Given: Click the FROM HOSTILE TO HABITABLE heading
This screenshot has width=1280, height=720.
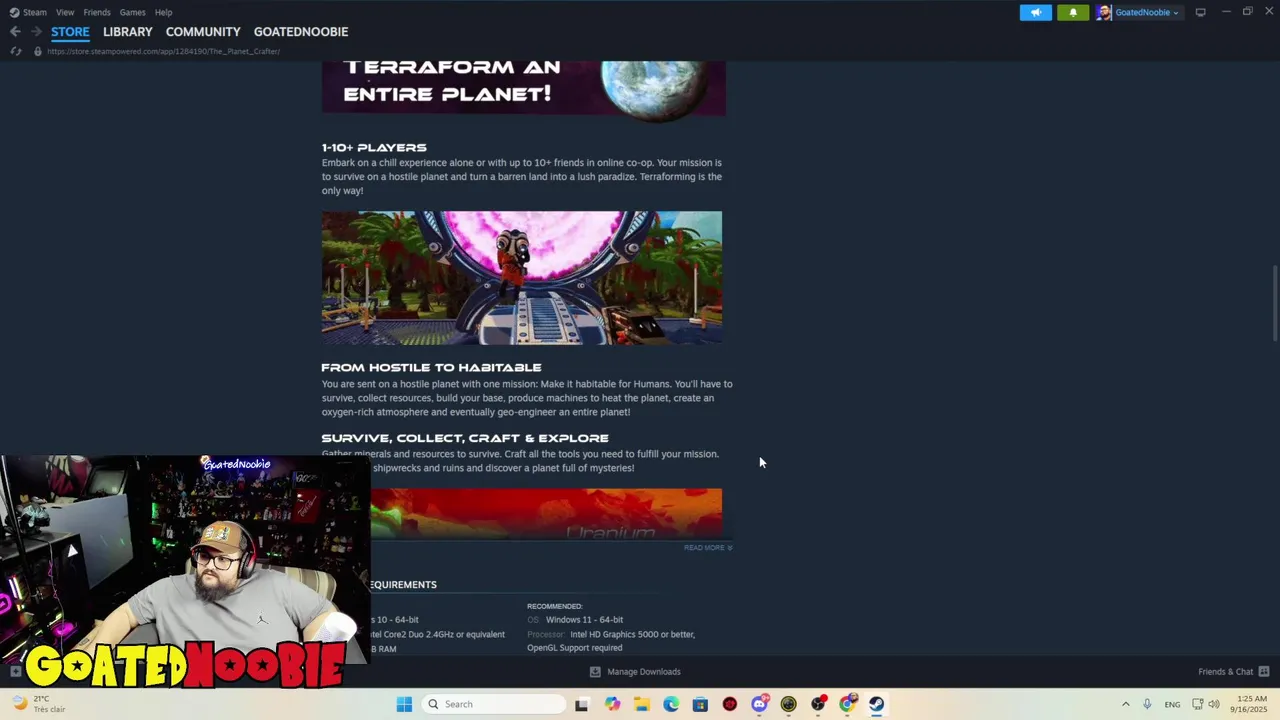Looking at the screenshot, I should tap(431, 368).
